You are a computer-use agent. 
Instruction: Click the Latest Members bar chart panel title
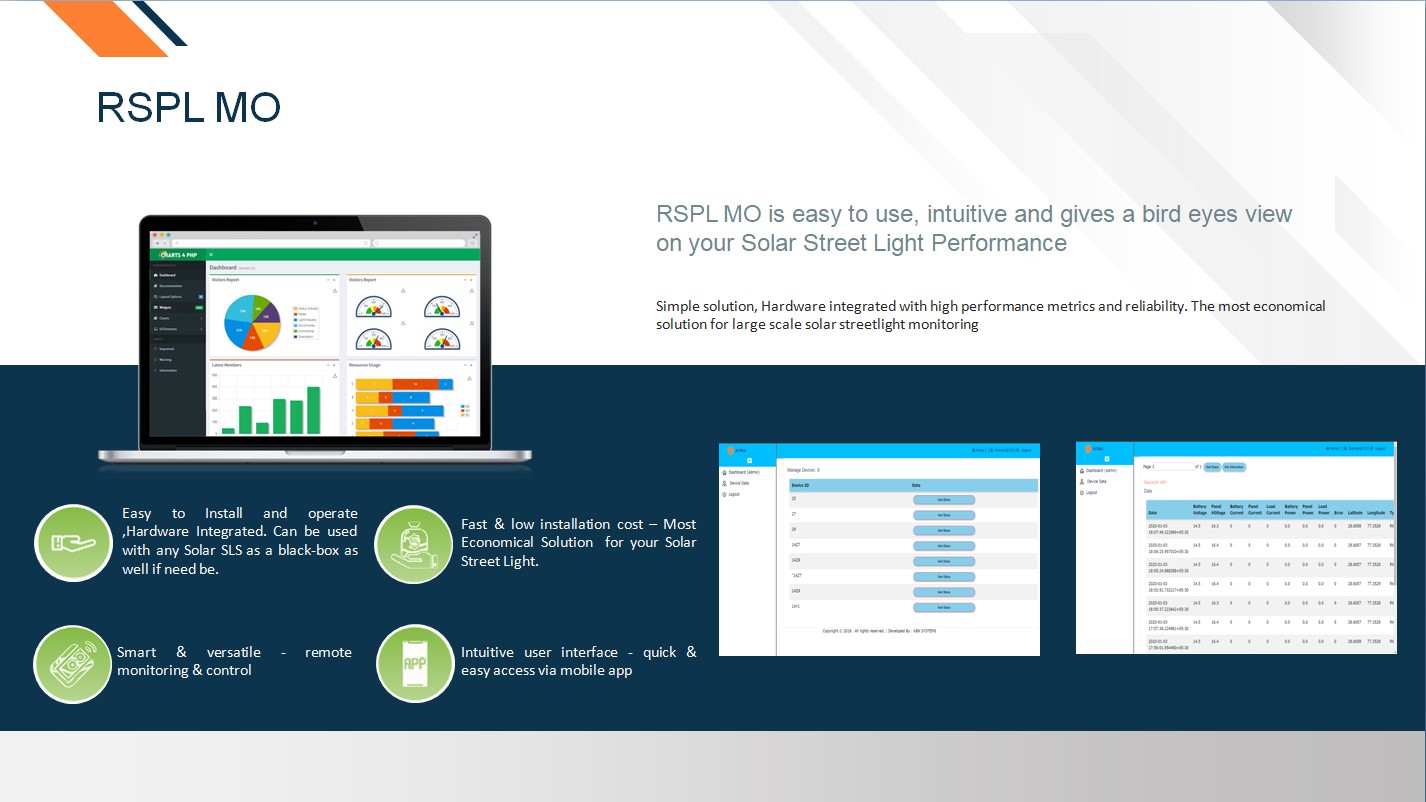[226, 365]
